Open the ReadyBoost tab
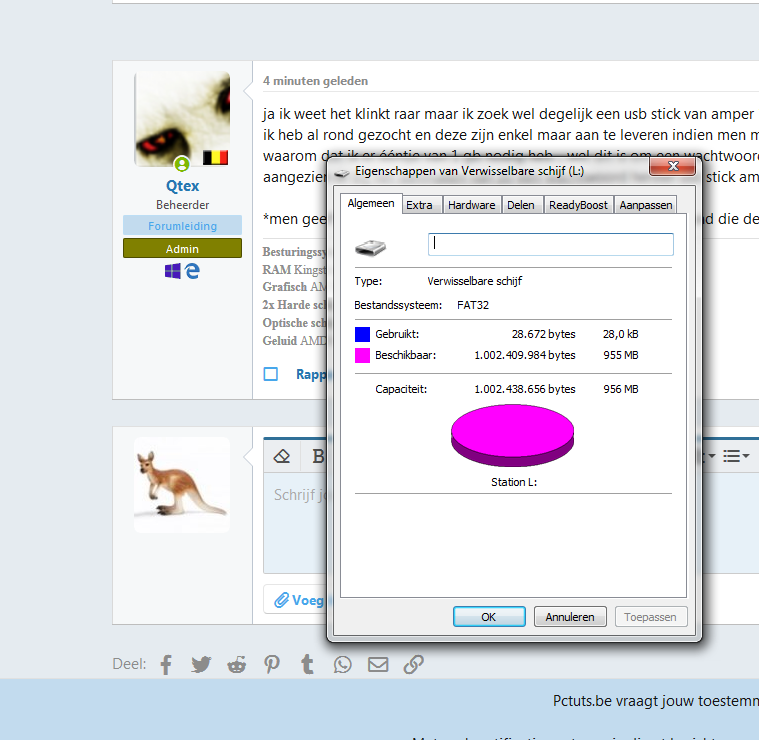Screen dimensions: 759x740 click(x=578, y=205)
